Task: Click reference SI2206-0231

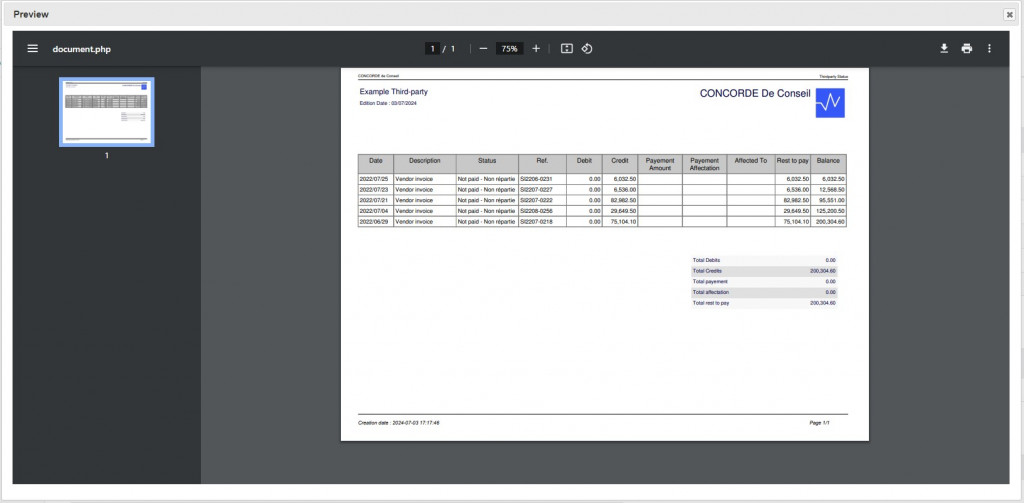Action: 536,179
